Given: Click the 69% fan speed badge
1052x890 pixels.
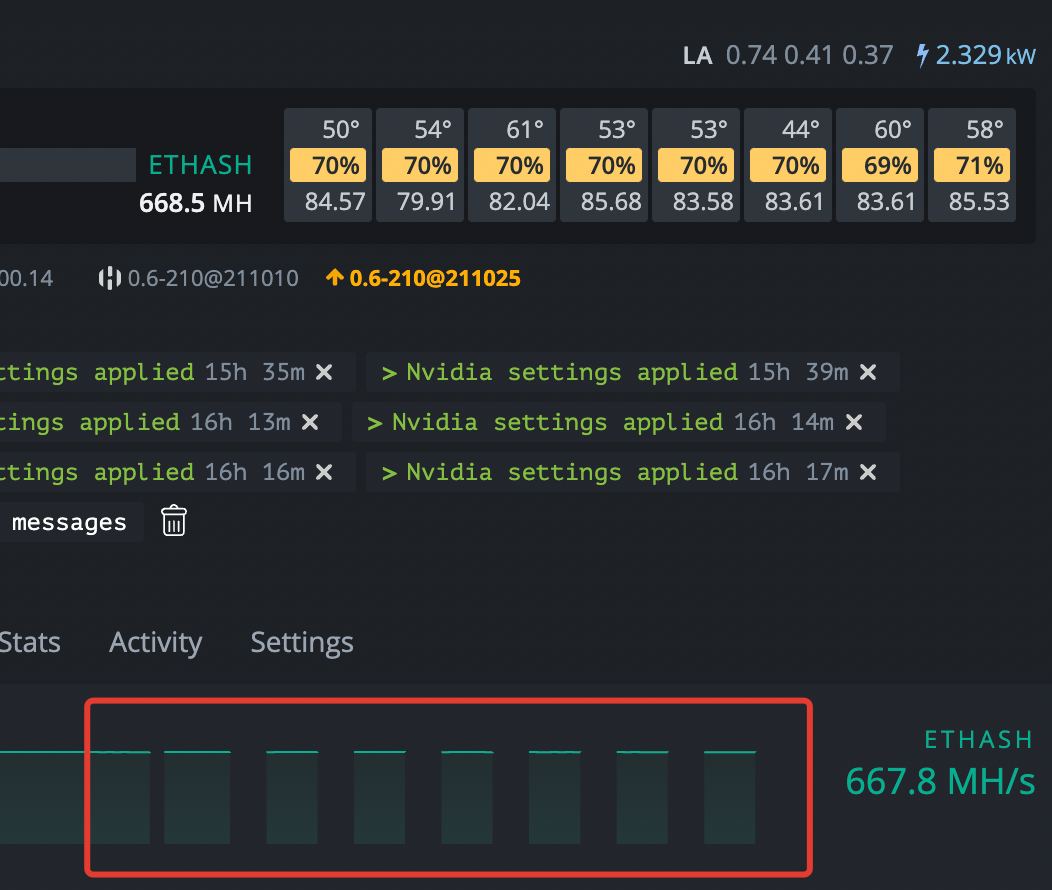Looking at the screenshot, I should click(880, 166).
